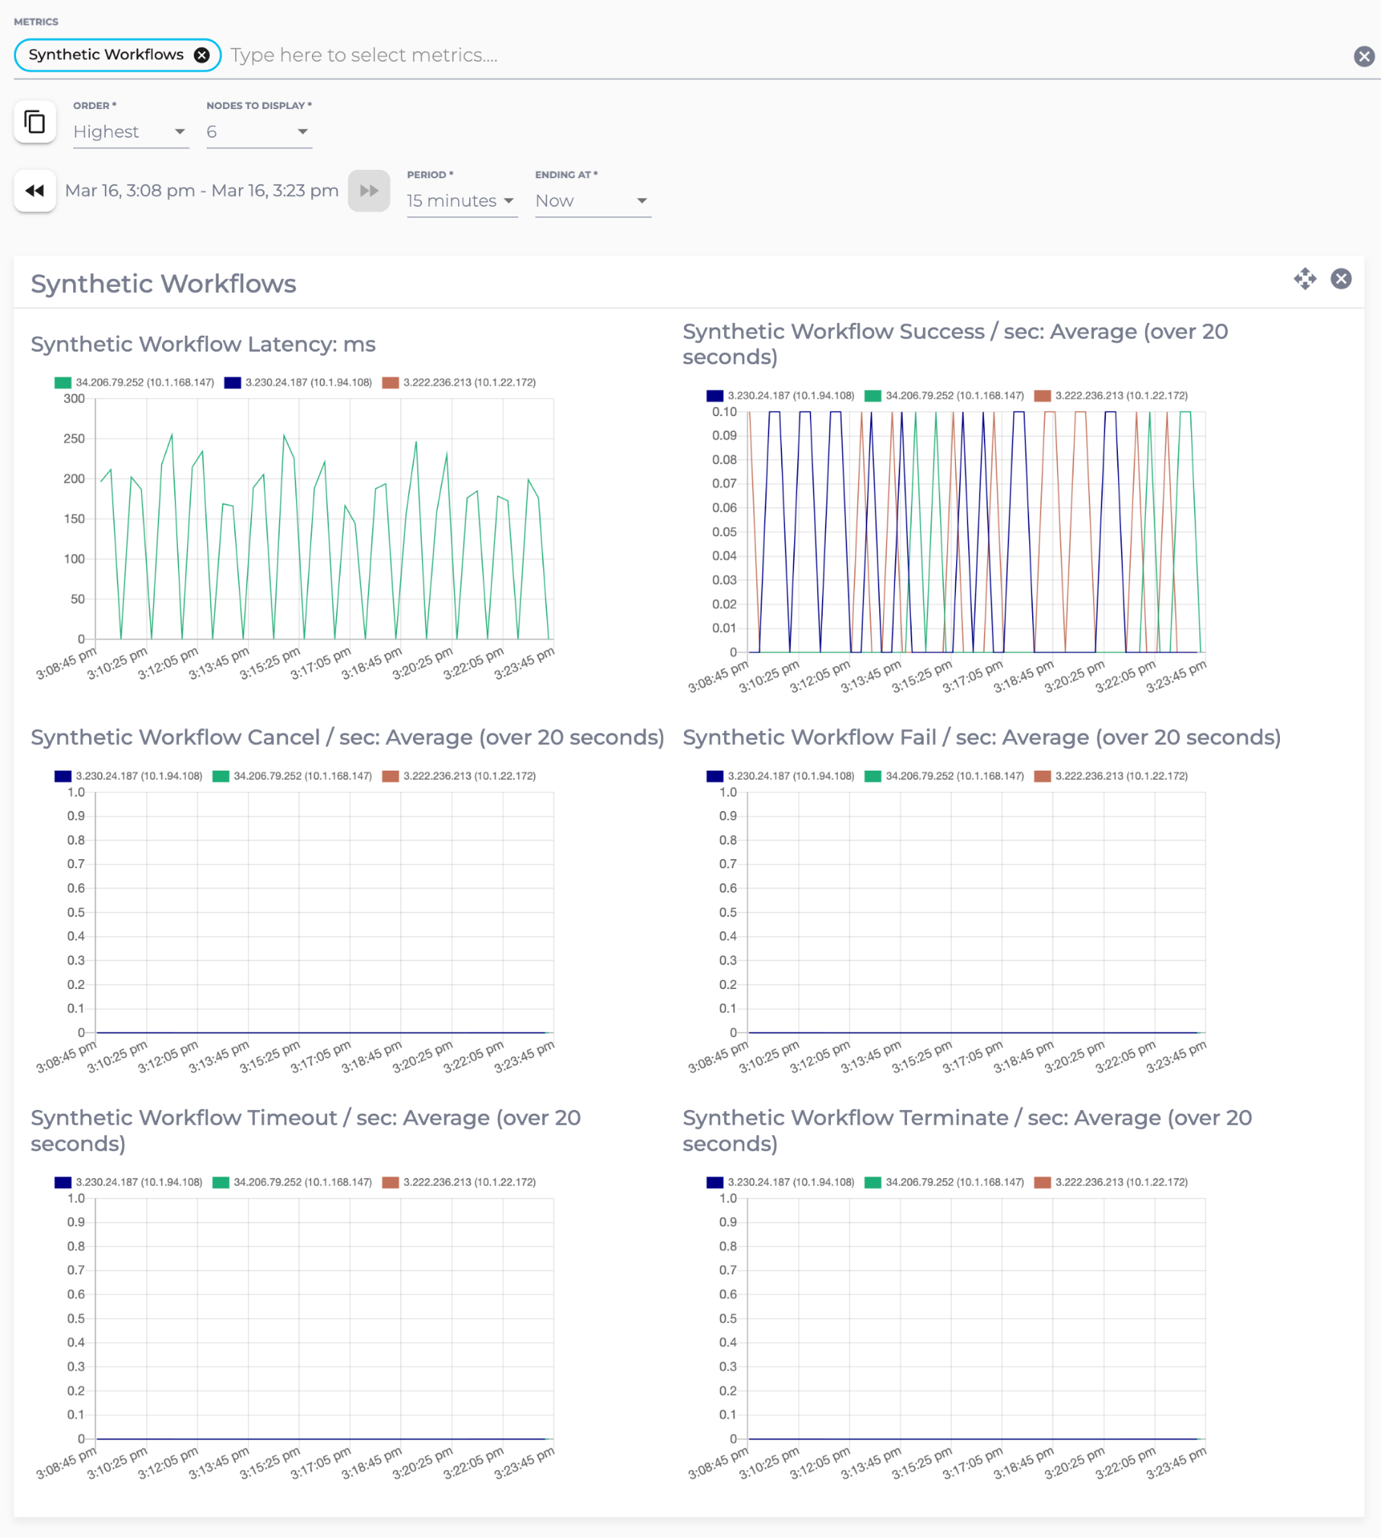Advance to the next time period
The height and width of the screenshot is (1538, 1381).
[x=368, y=191]
